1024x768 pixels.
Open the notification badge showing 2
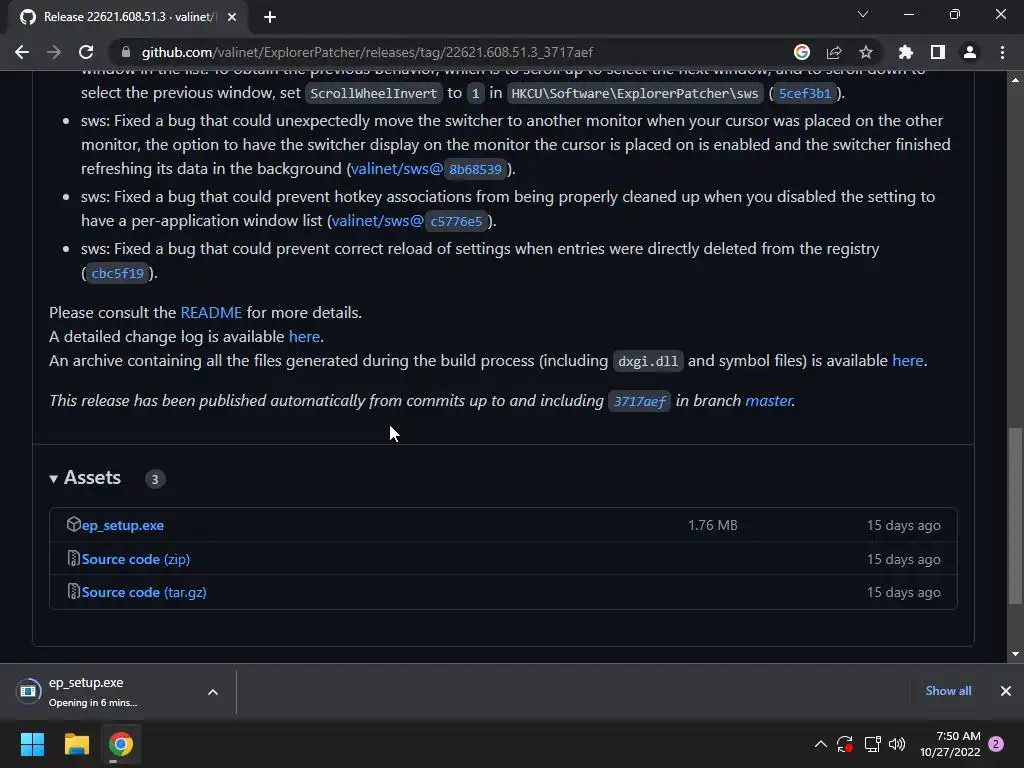pyautogui.click(x=996, y=744)
